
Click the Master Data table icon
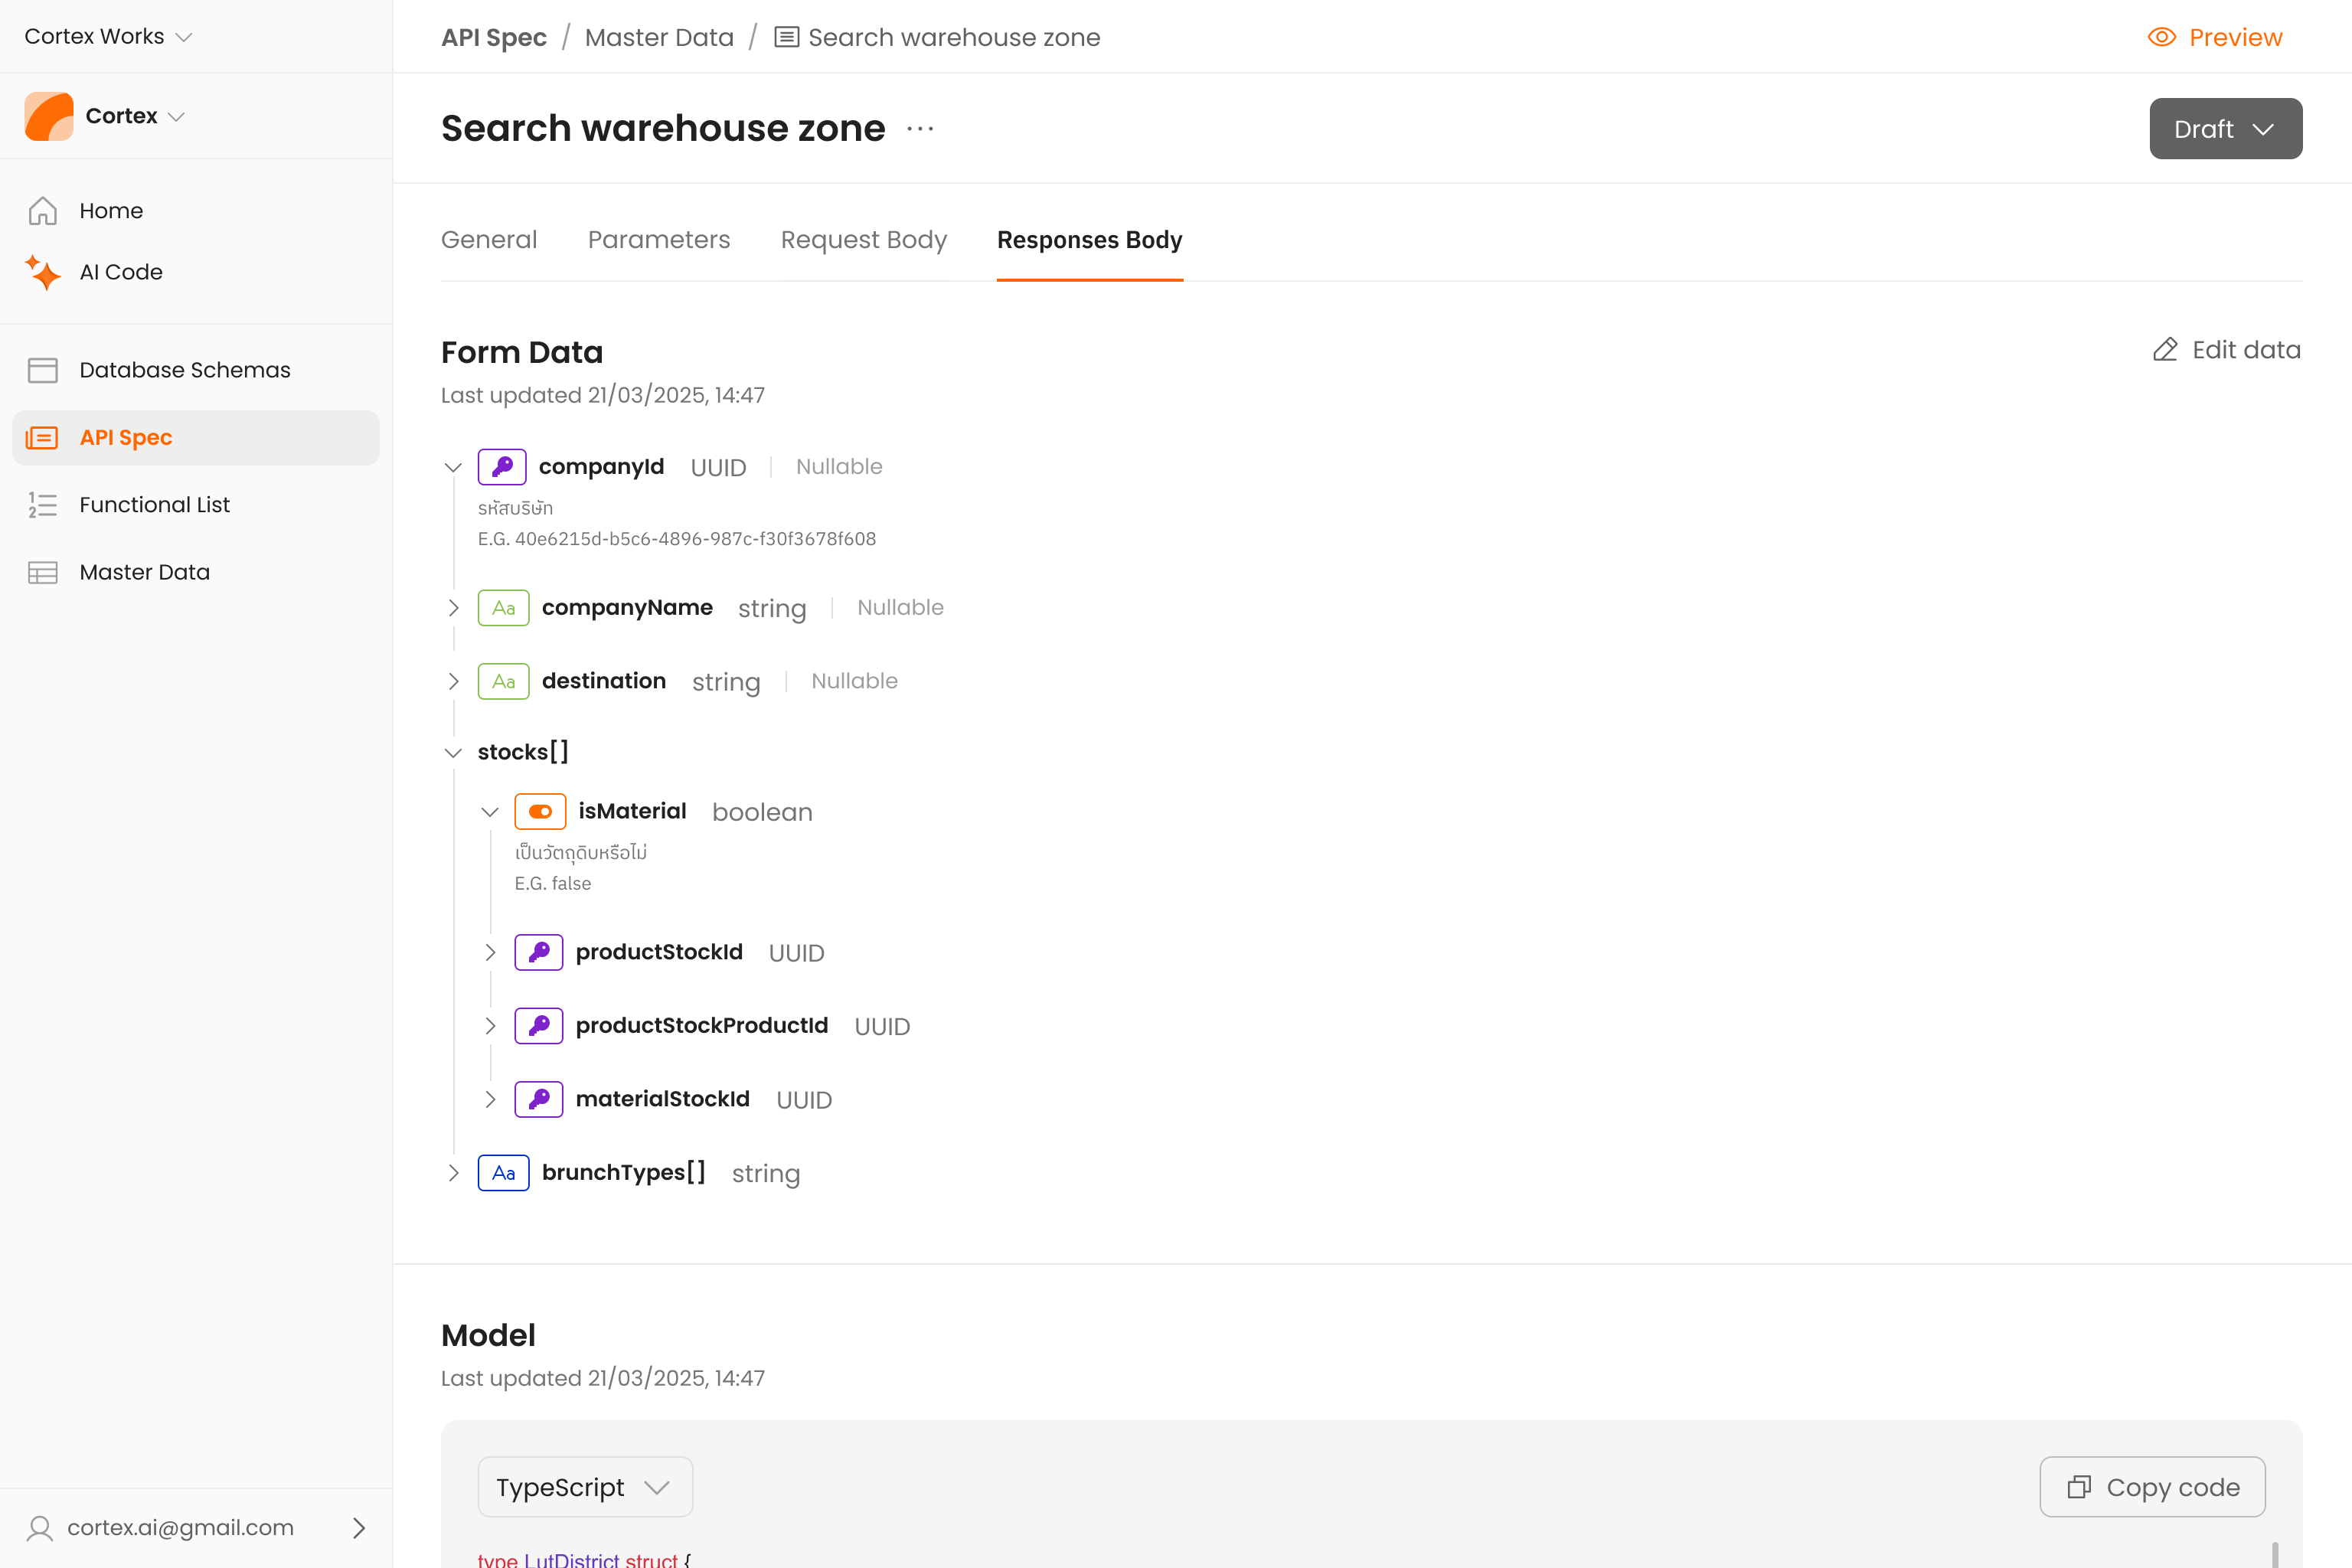[x=42, y=572]
